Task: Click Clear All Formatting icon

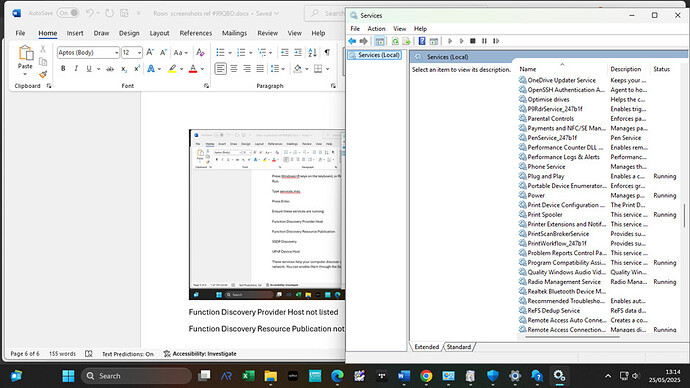Action: pos(200,52)
